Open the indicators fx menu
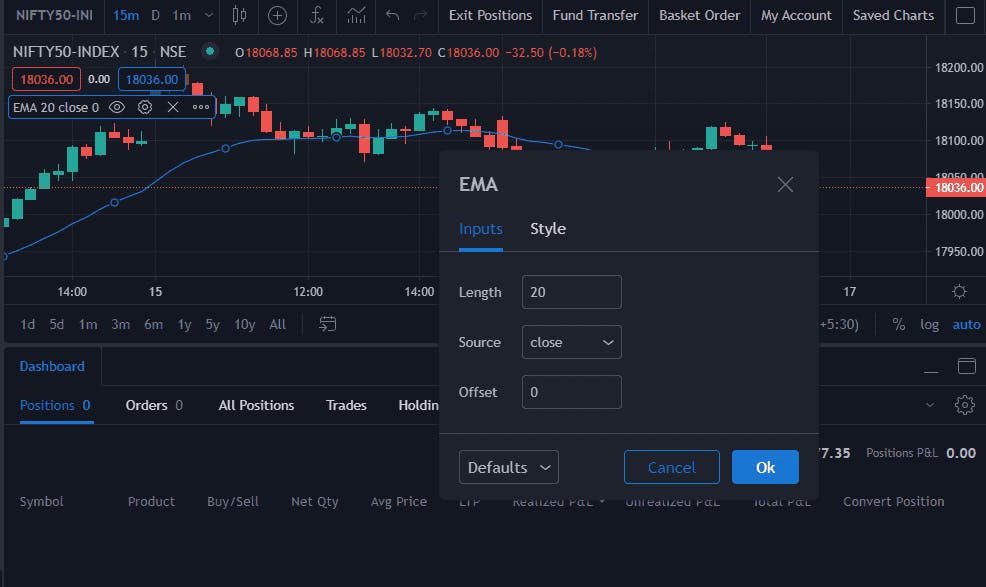 coord(316,15)
